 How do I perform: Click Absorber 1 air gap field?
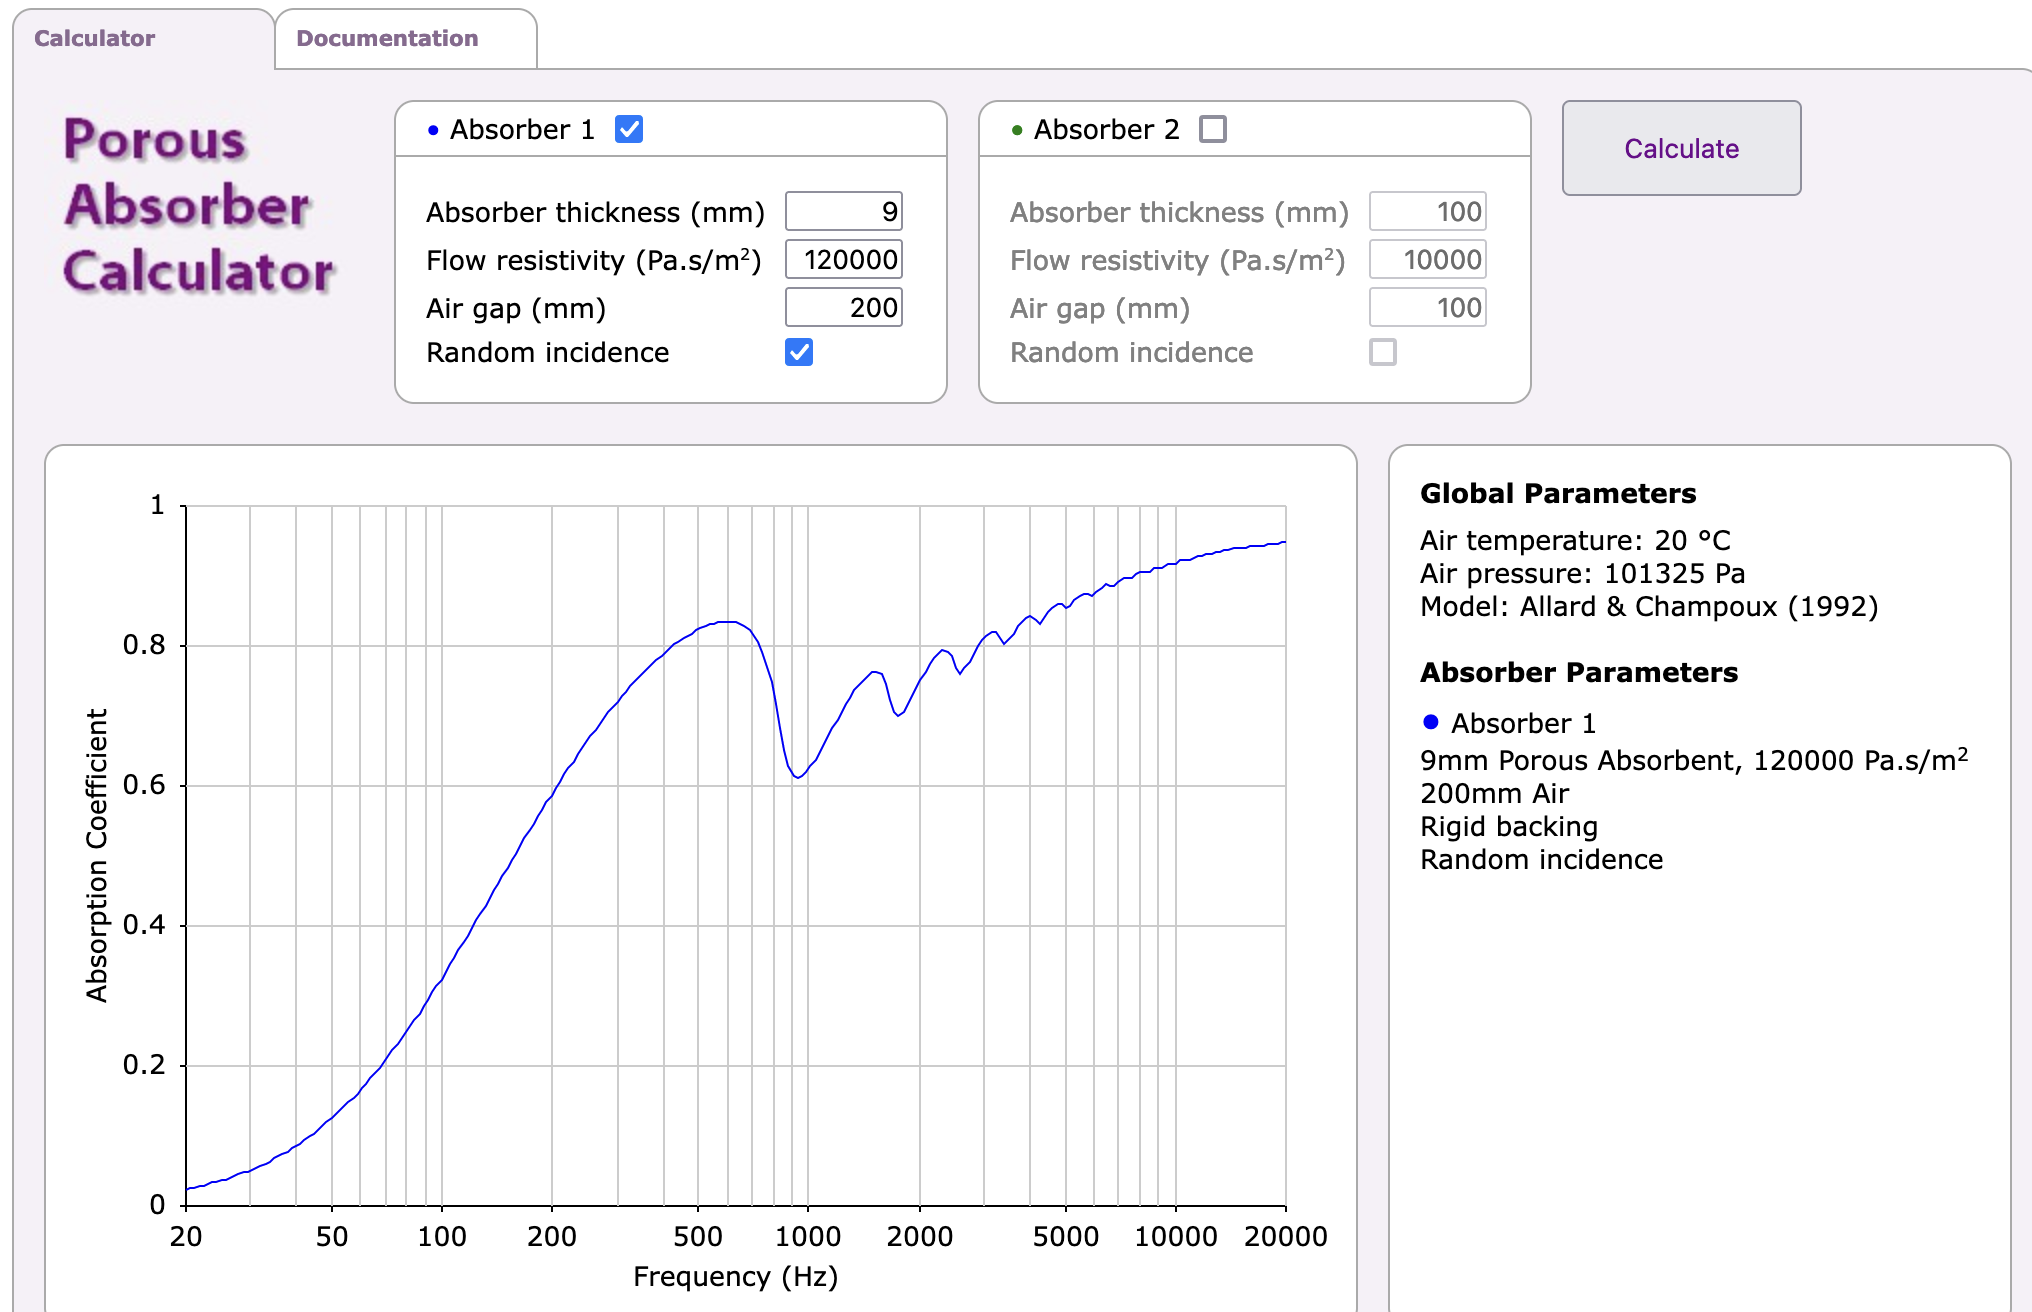point(843,308)
